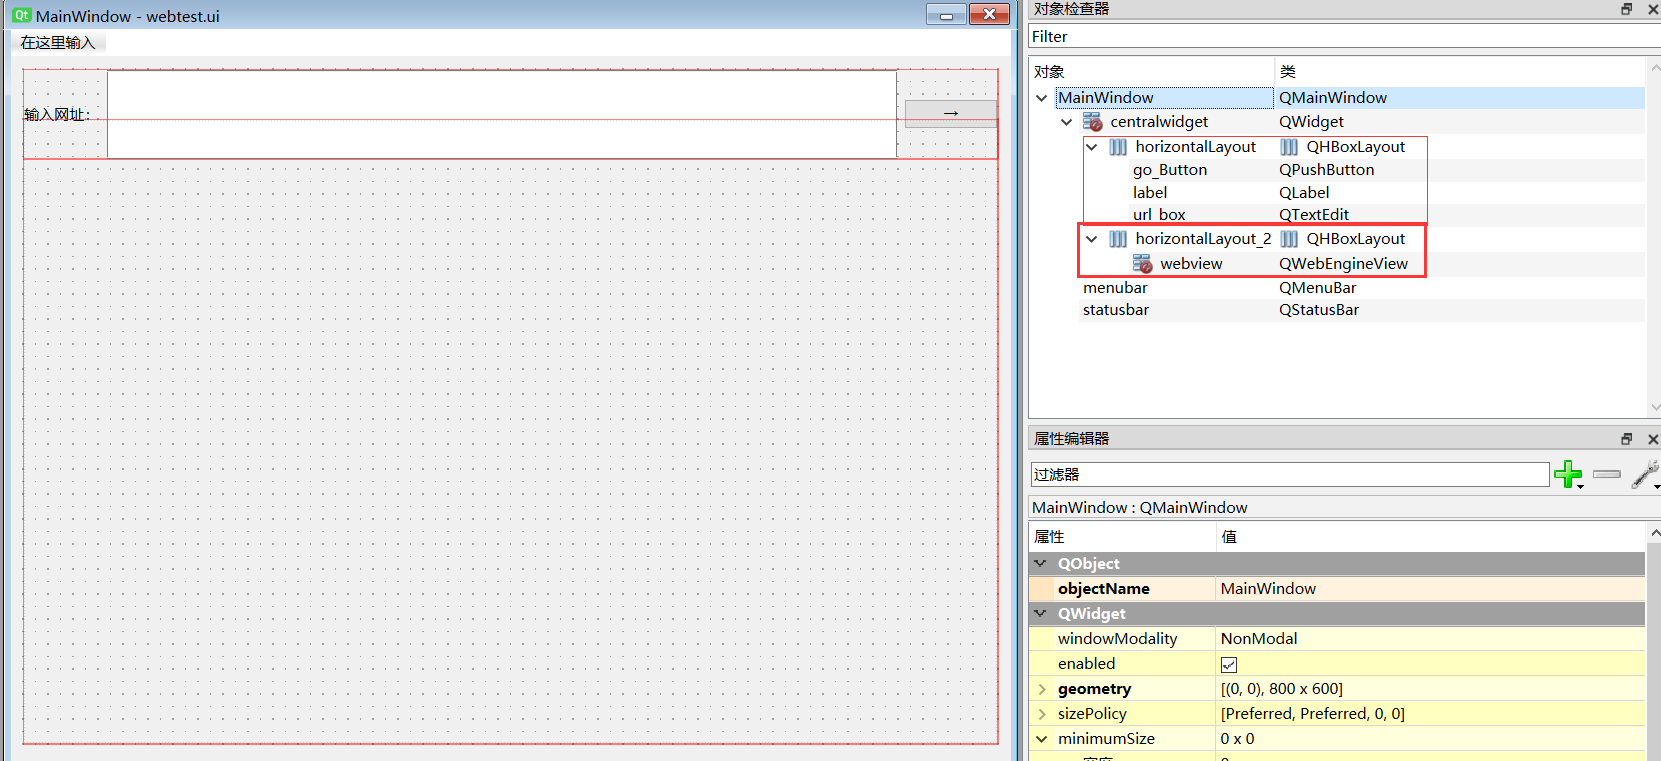This screenshot has width=1661, height=761.
Task: Select go_Button in object tree
Action: pyautogui.click(x=1170, y=170)
